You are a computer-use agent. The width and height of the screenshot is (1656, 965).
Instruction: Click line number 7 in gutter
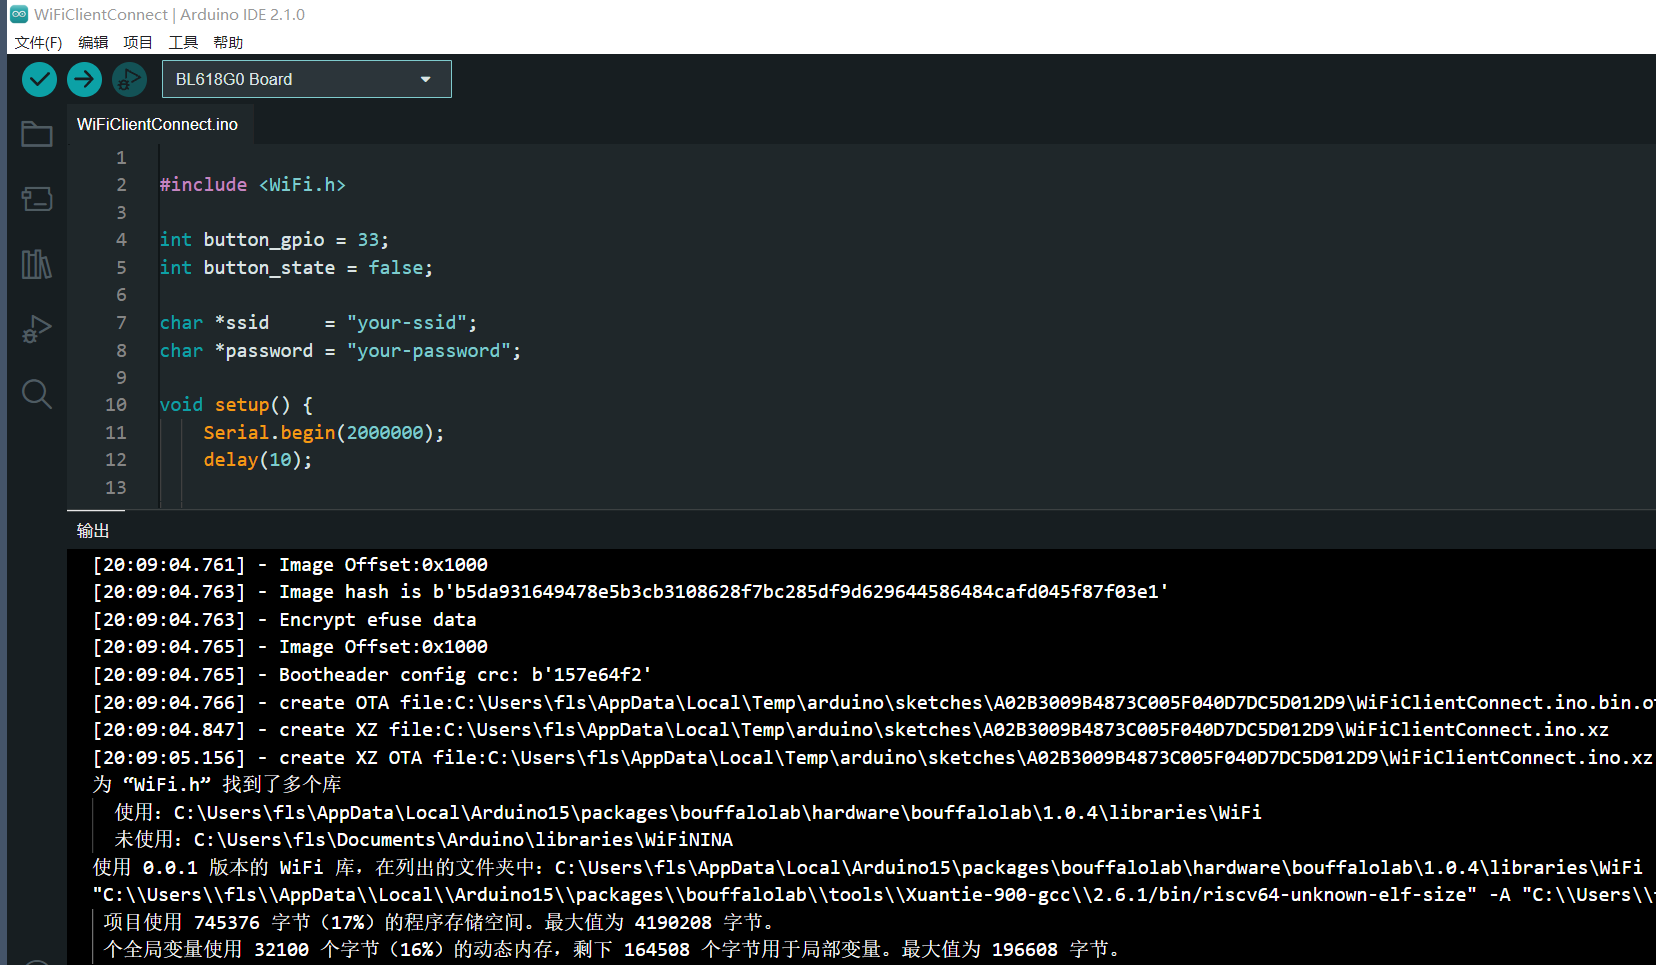point(121,323)
